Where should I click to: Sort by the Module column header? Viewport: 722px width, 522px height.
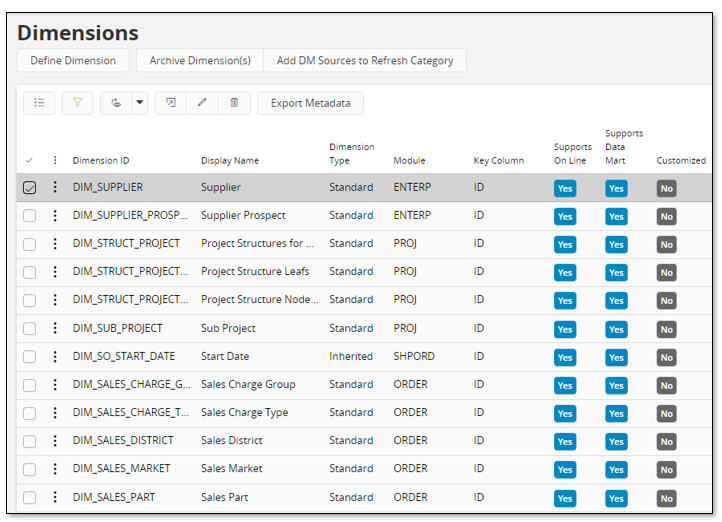pyautogui.click(x=409, y=160)
